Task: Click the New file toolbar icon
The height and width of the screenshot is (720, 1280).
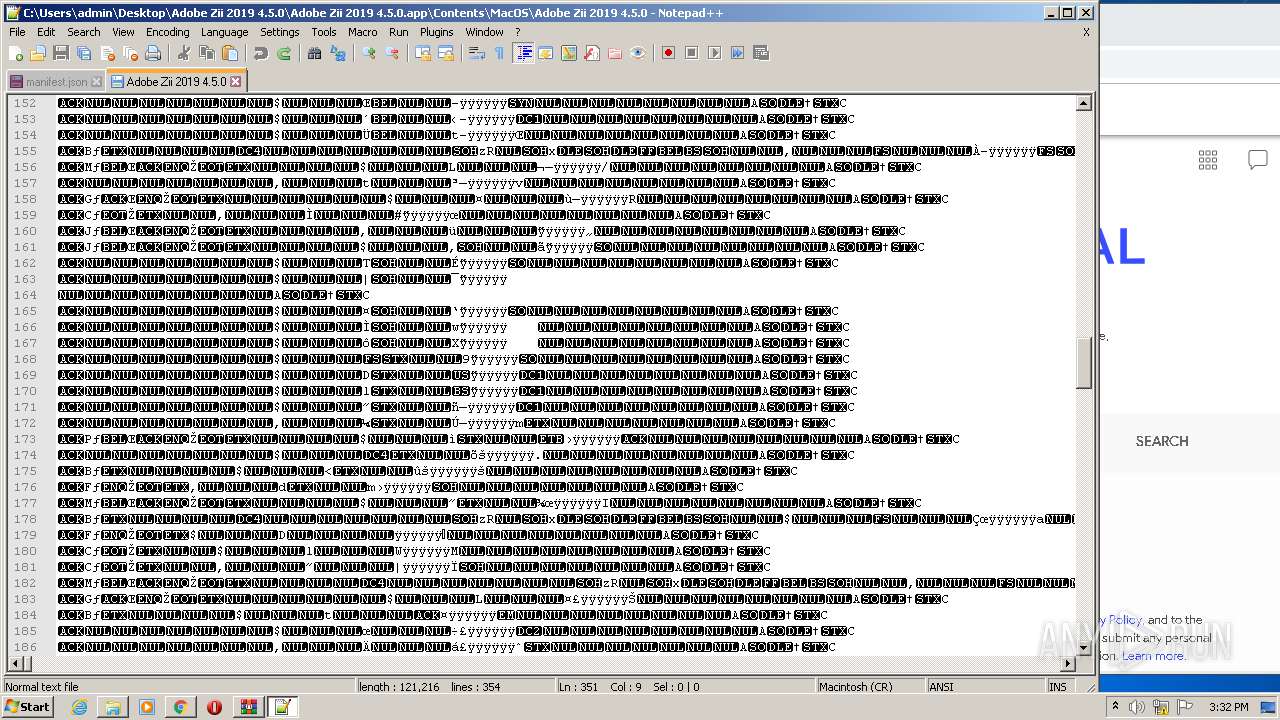Action: click(x=15, y=53)
